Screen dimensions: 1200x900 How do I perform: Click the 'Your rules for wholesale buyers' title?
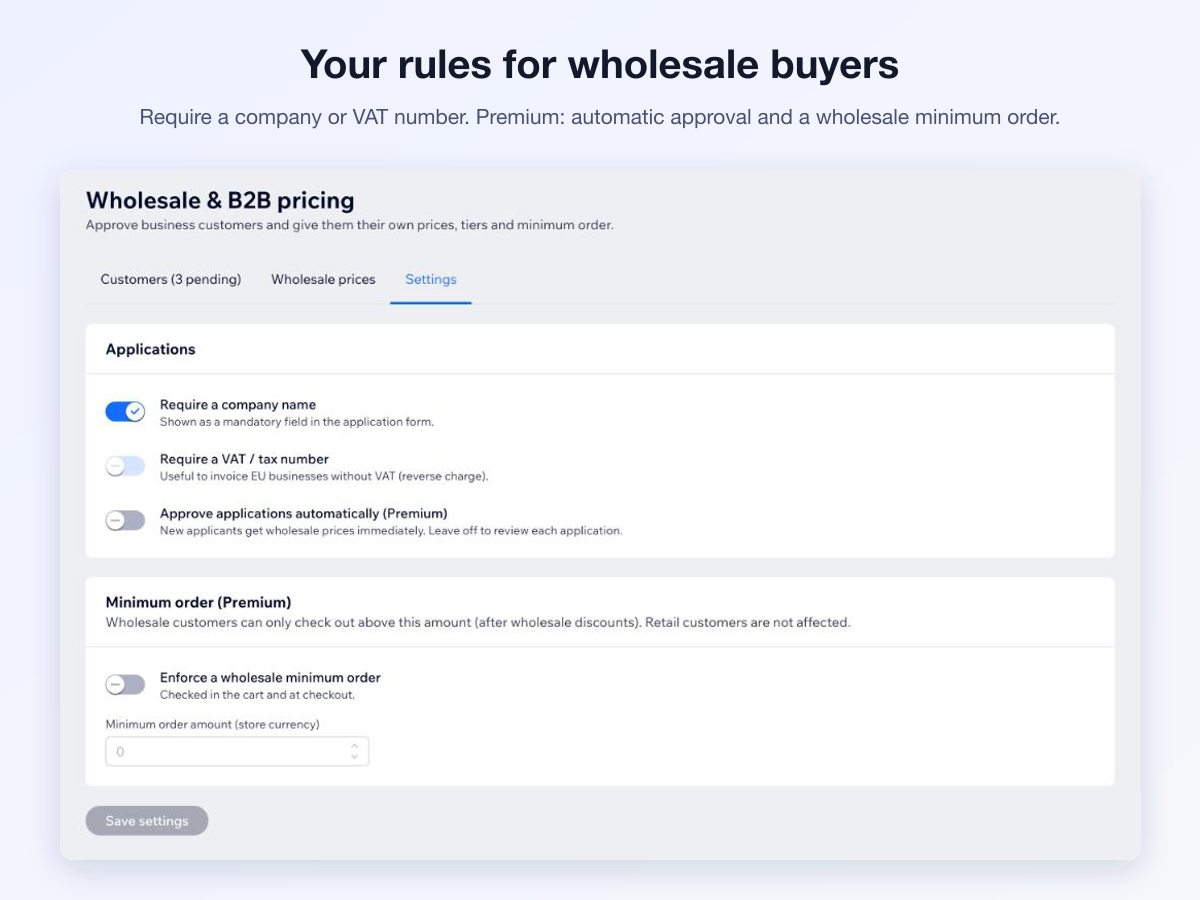[600, 64]
